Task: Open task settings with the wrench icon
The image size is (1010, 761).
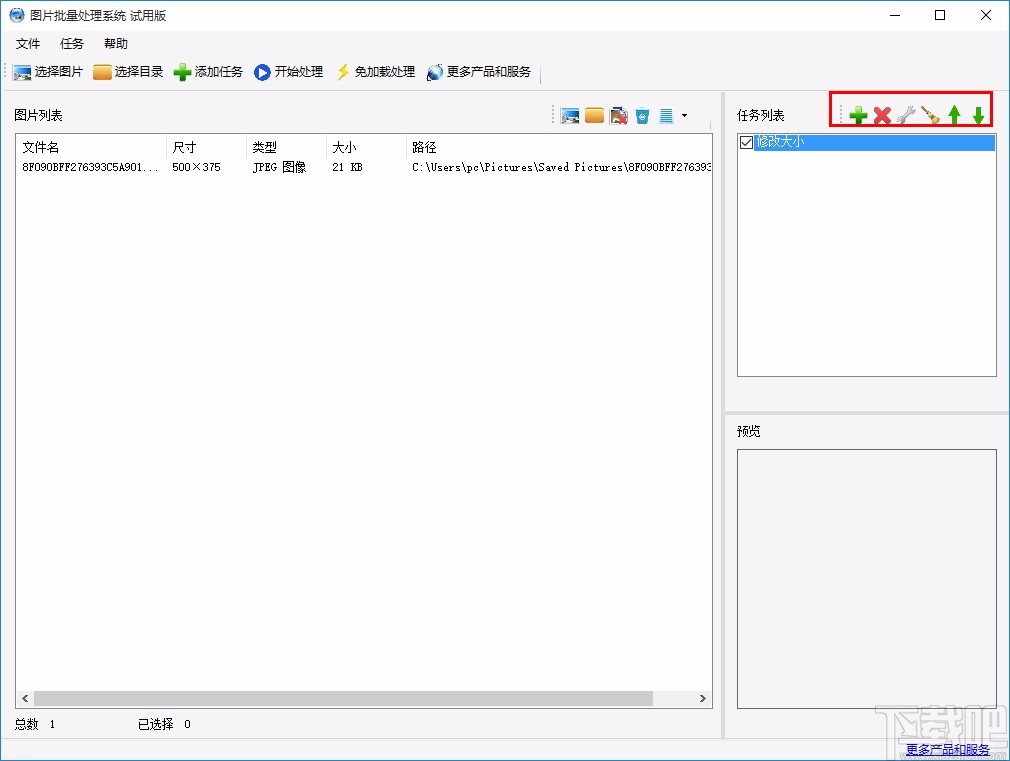Action: pos(906,114)
